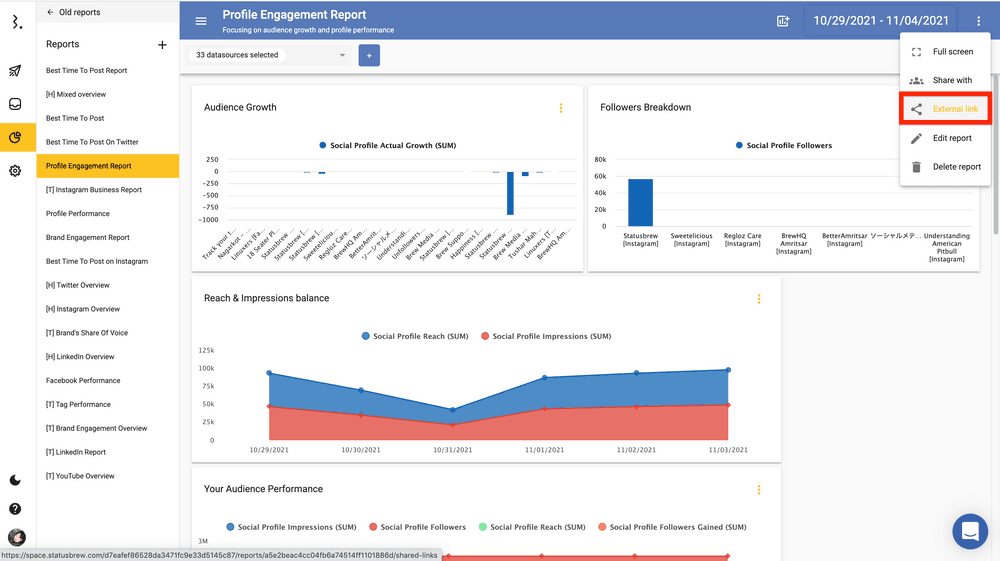Viewport: 1000px width, 561px height.
Task: Open the Settings gear in left rail
Action: tap(15, 171)
